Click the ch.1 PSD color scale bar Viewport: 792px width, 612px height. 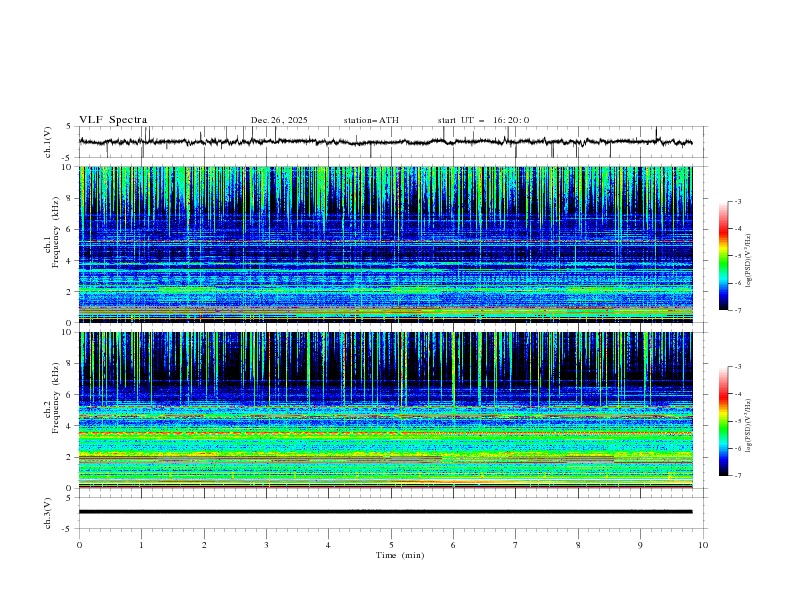[723, 256]
